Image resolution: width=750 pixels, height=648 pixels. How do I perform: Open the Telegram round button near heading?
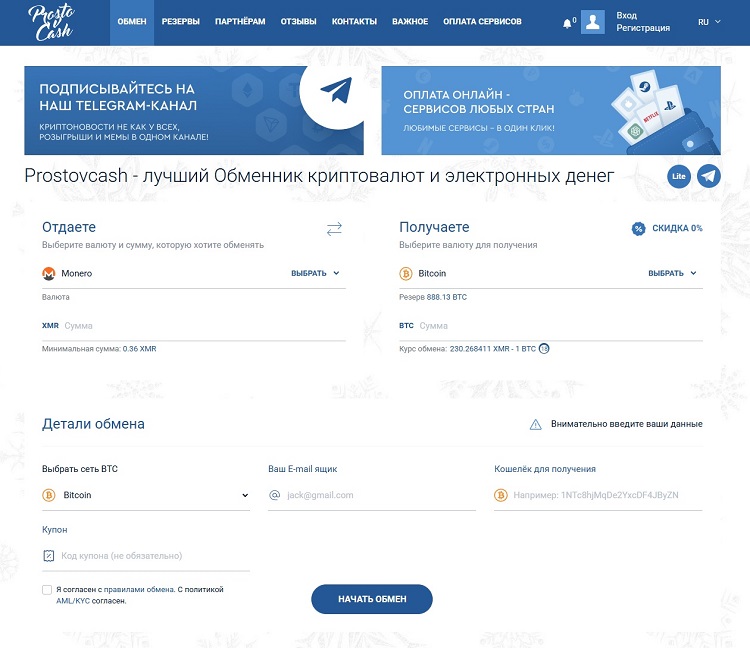(x=709, y=176)
